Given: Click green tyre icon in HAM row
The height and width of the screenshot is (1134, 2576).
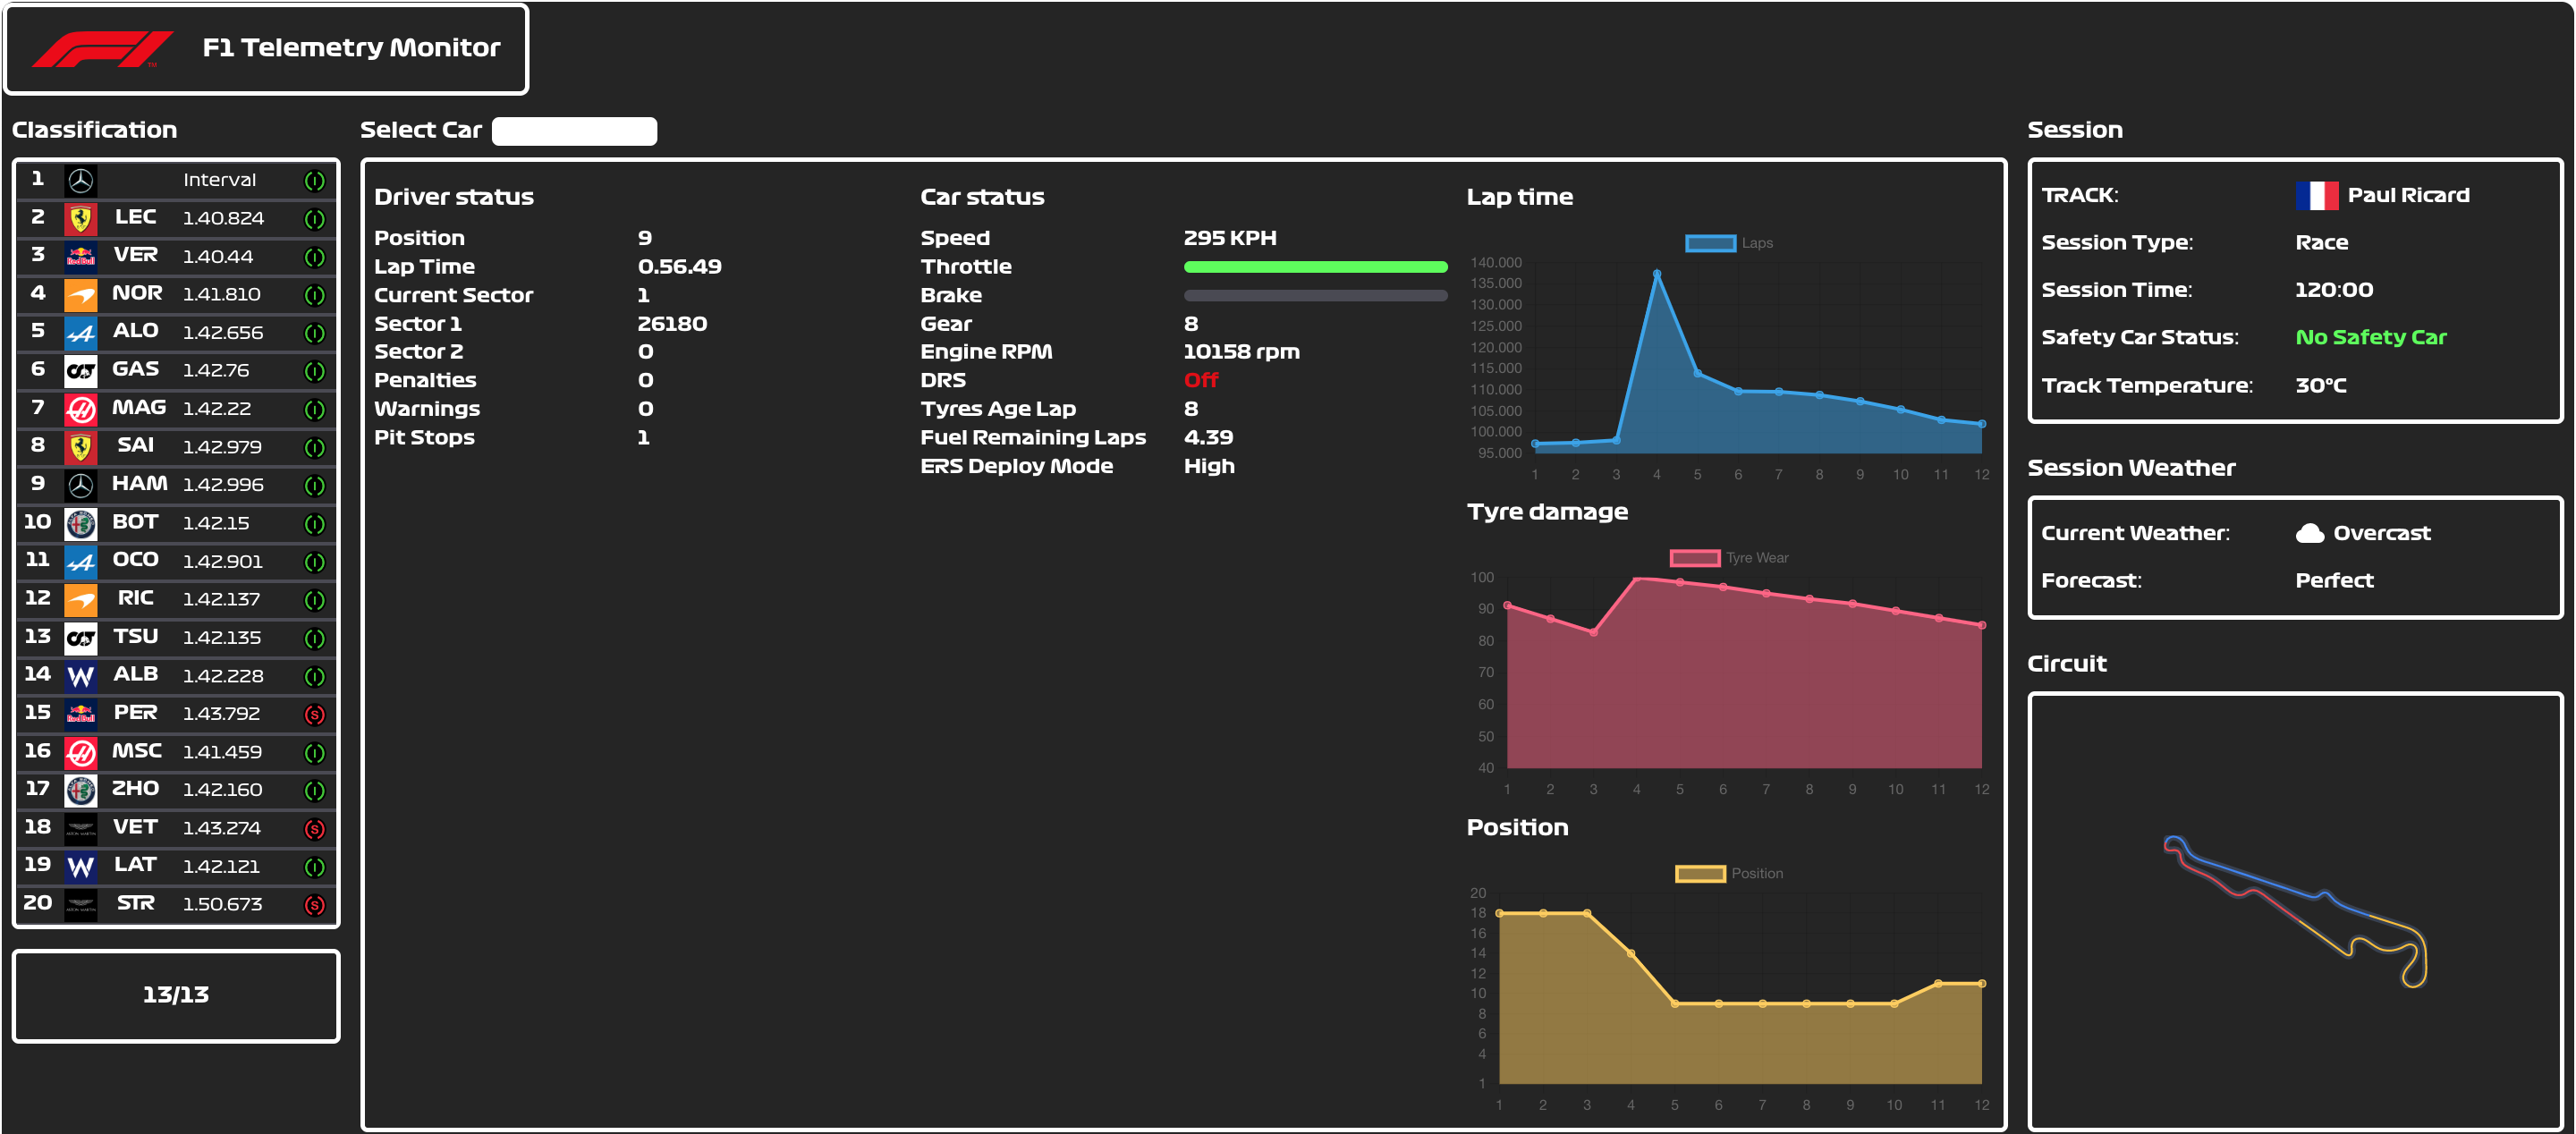Looking at the screenshot, I should (314, 486).
